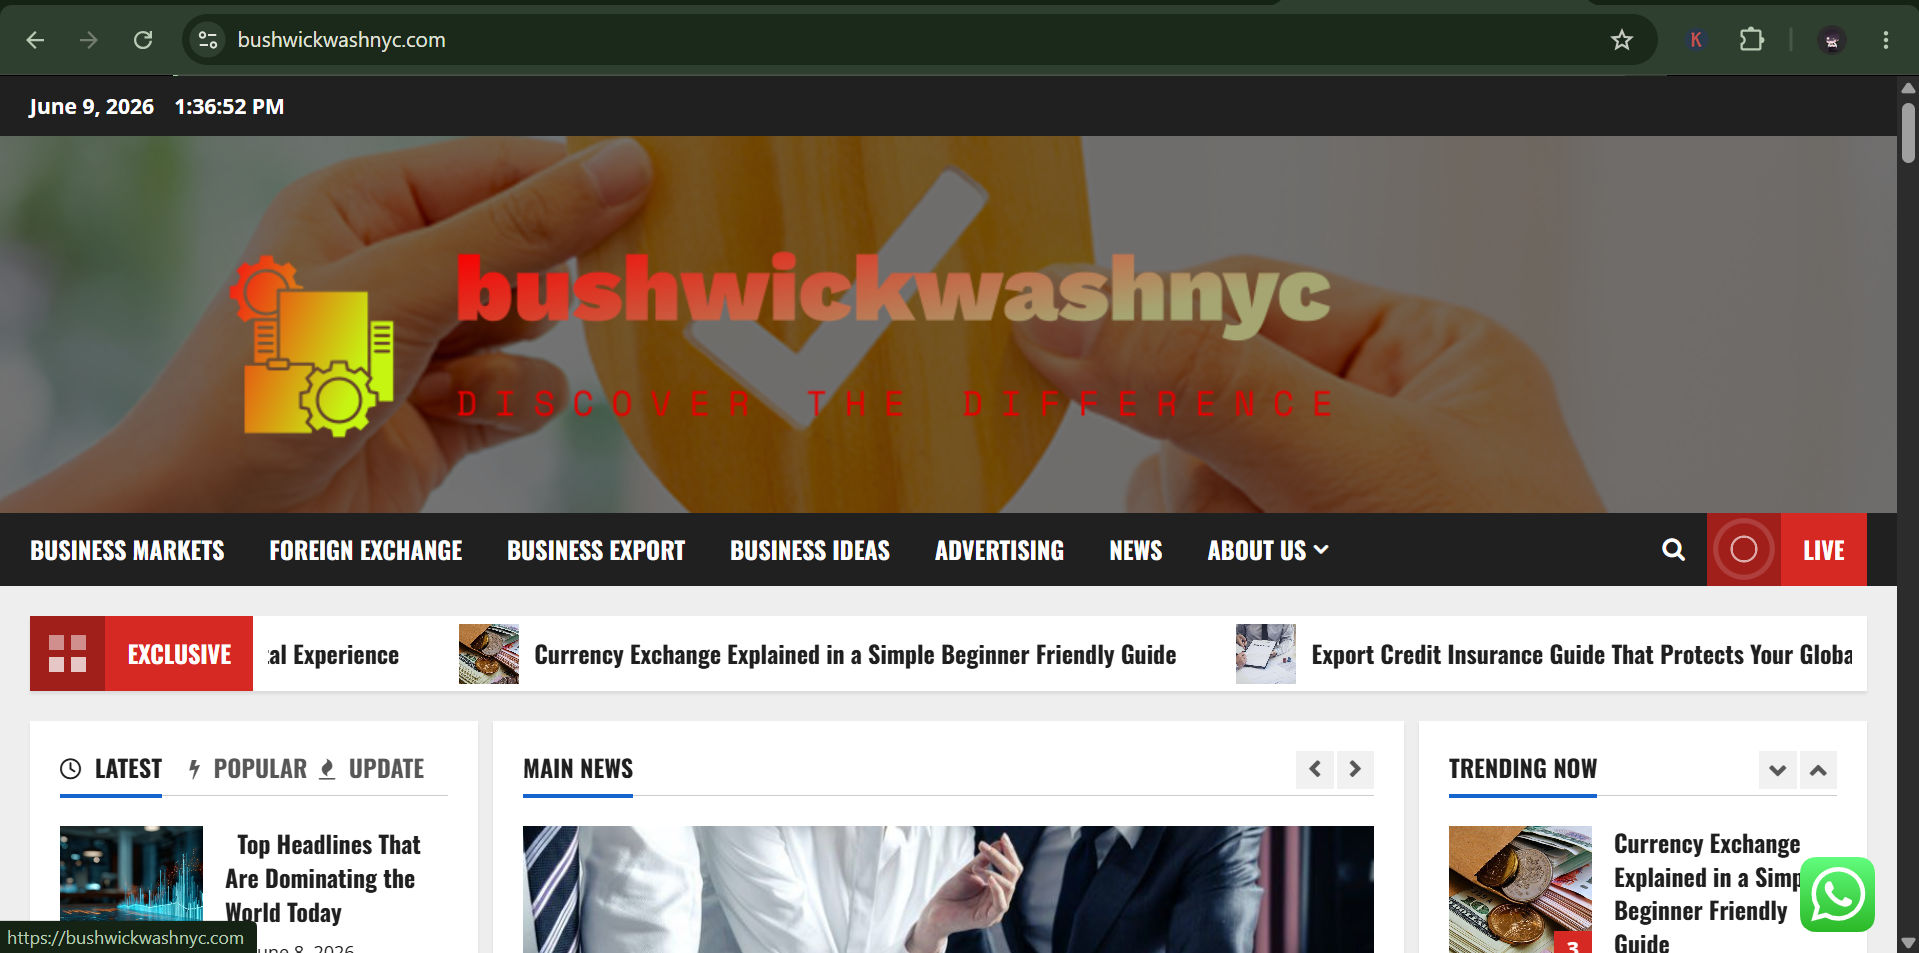Reload the current page

click(143, 40)
